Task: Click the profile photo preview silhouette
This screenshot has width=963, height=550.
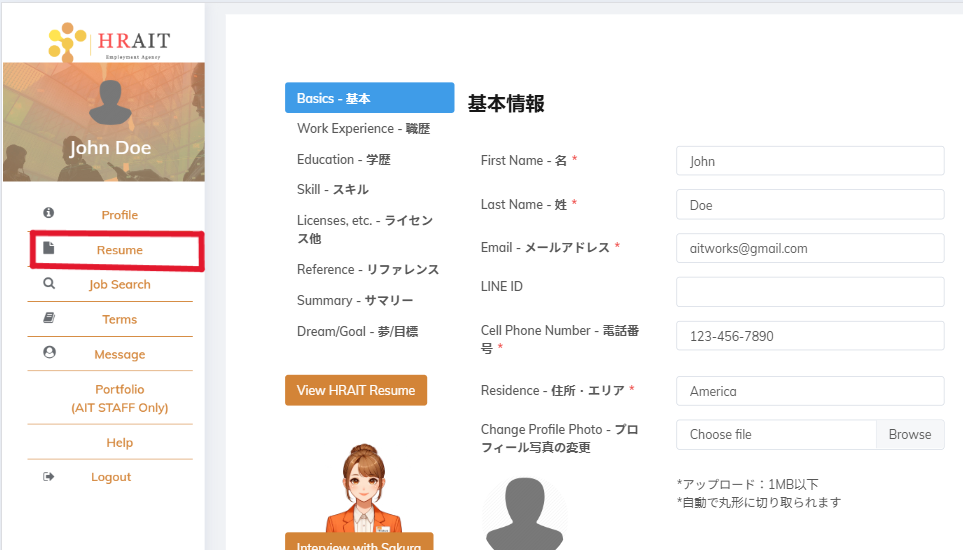Action: point(524,514)
